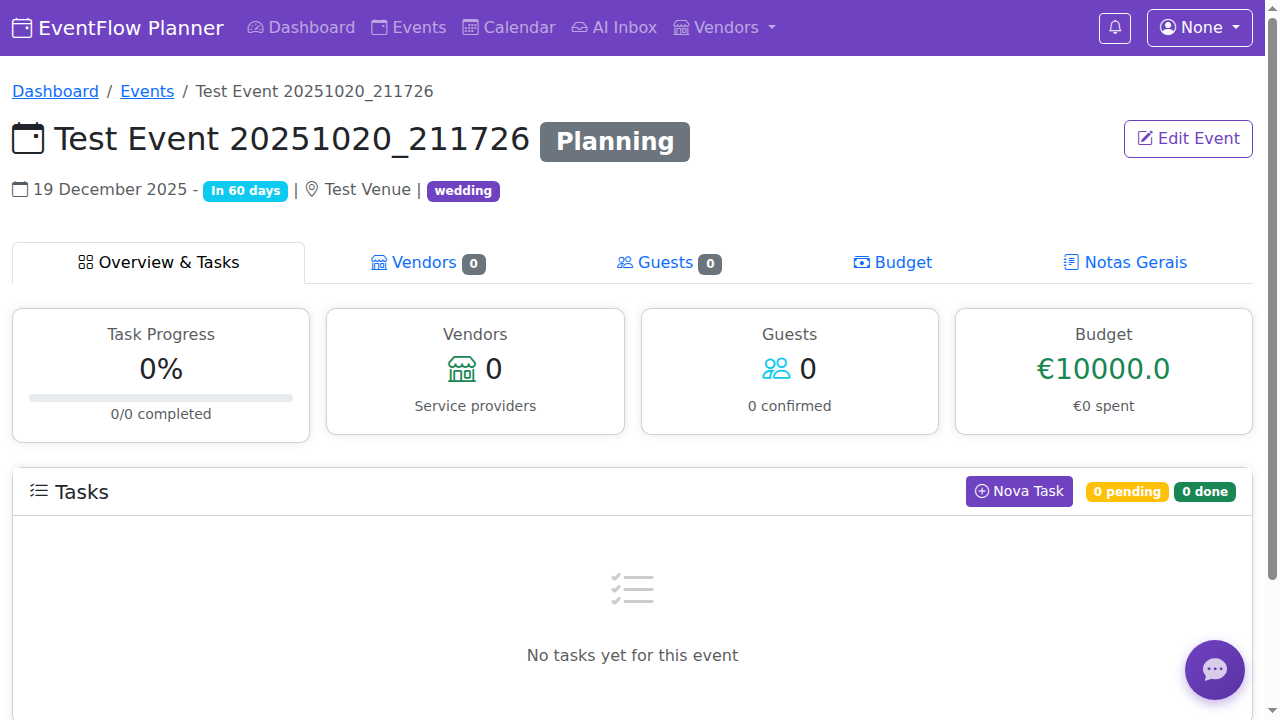Switch to the Budget tab
The height and width of the screenshot is (720, 1280).
coord(892,263)
